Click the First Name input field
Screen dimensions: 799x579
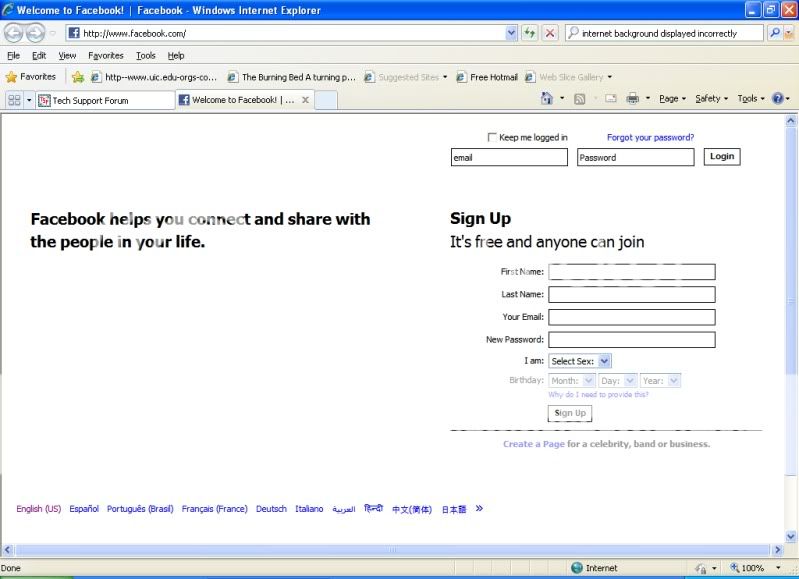coord(632,272)
